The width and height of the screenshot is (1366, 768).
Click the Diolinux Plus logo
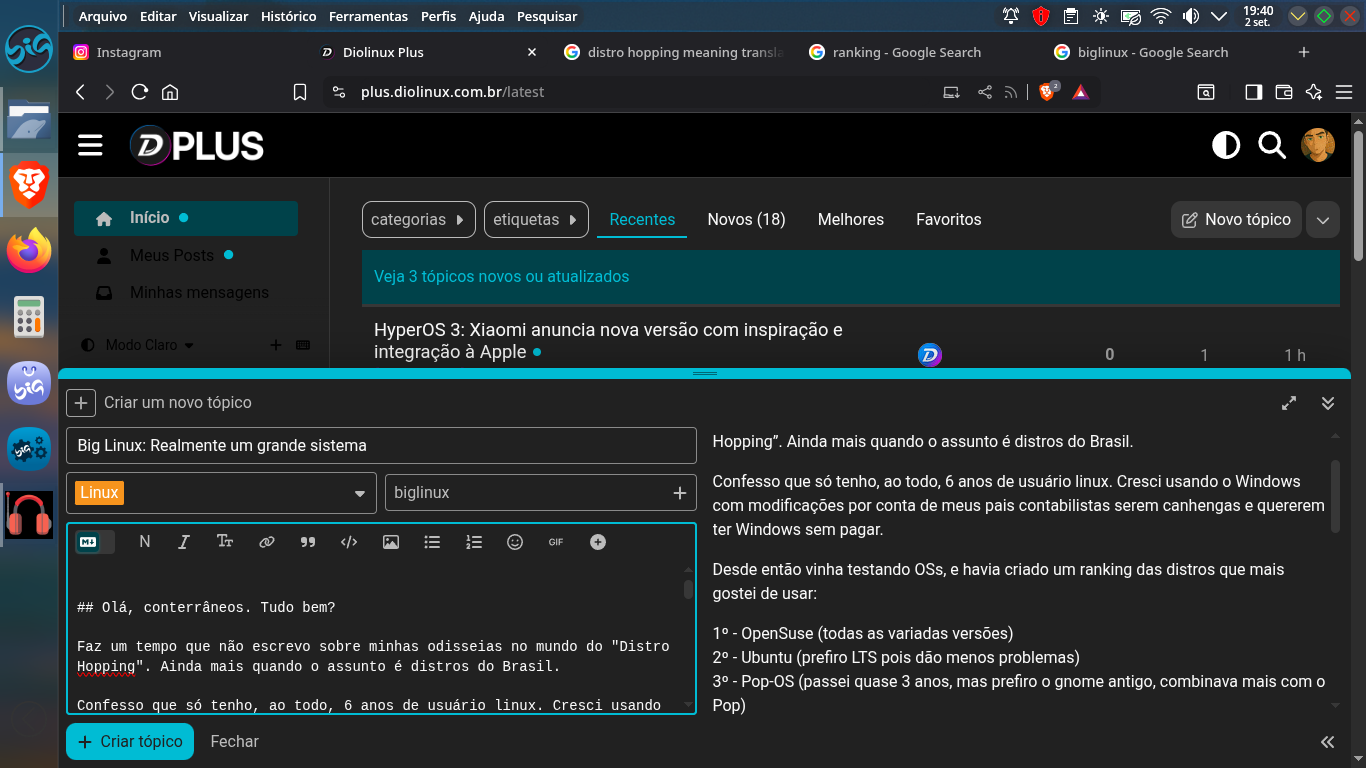point(197,146)
